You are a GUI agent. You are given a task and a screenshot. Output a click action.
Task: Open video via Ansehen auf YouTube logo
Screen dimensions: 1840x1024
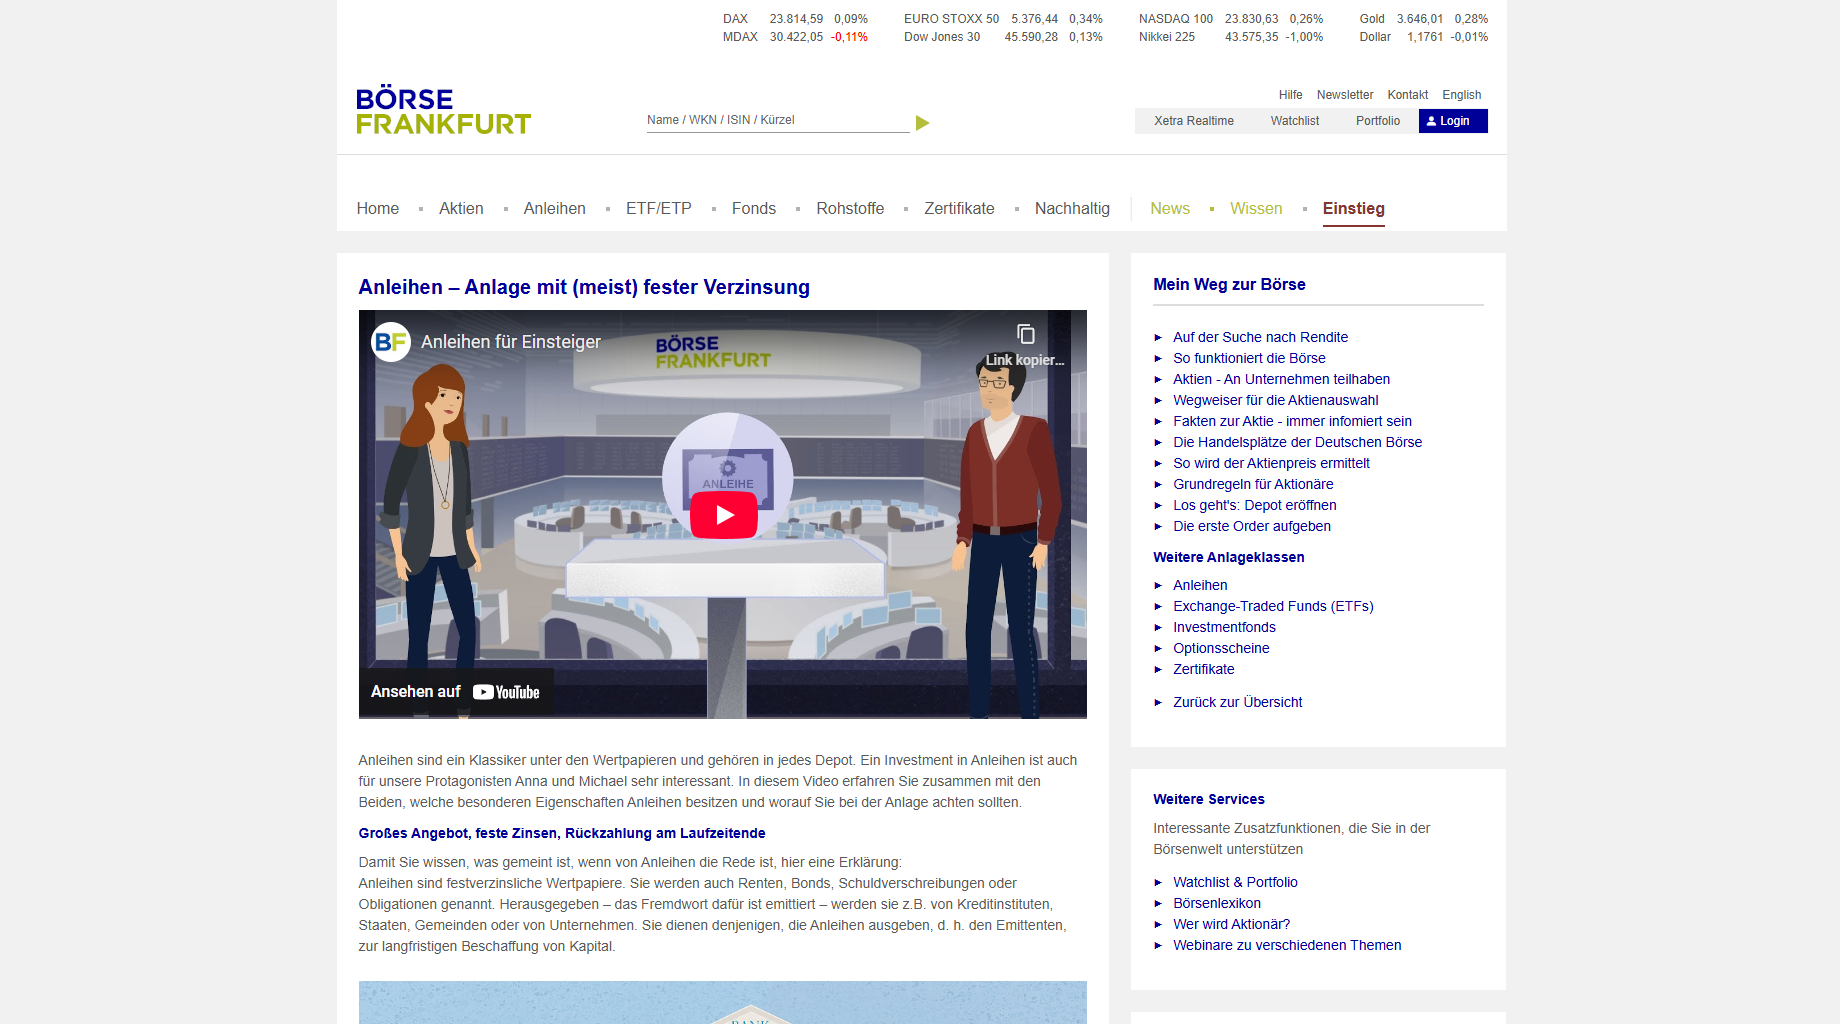(506, 692)
